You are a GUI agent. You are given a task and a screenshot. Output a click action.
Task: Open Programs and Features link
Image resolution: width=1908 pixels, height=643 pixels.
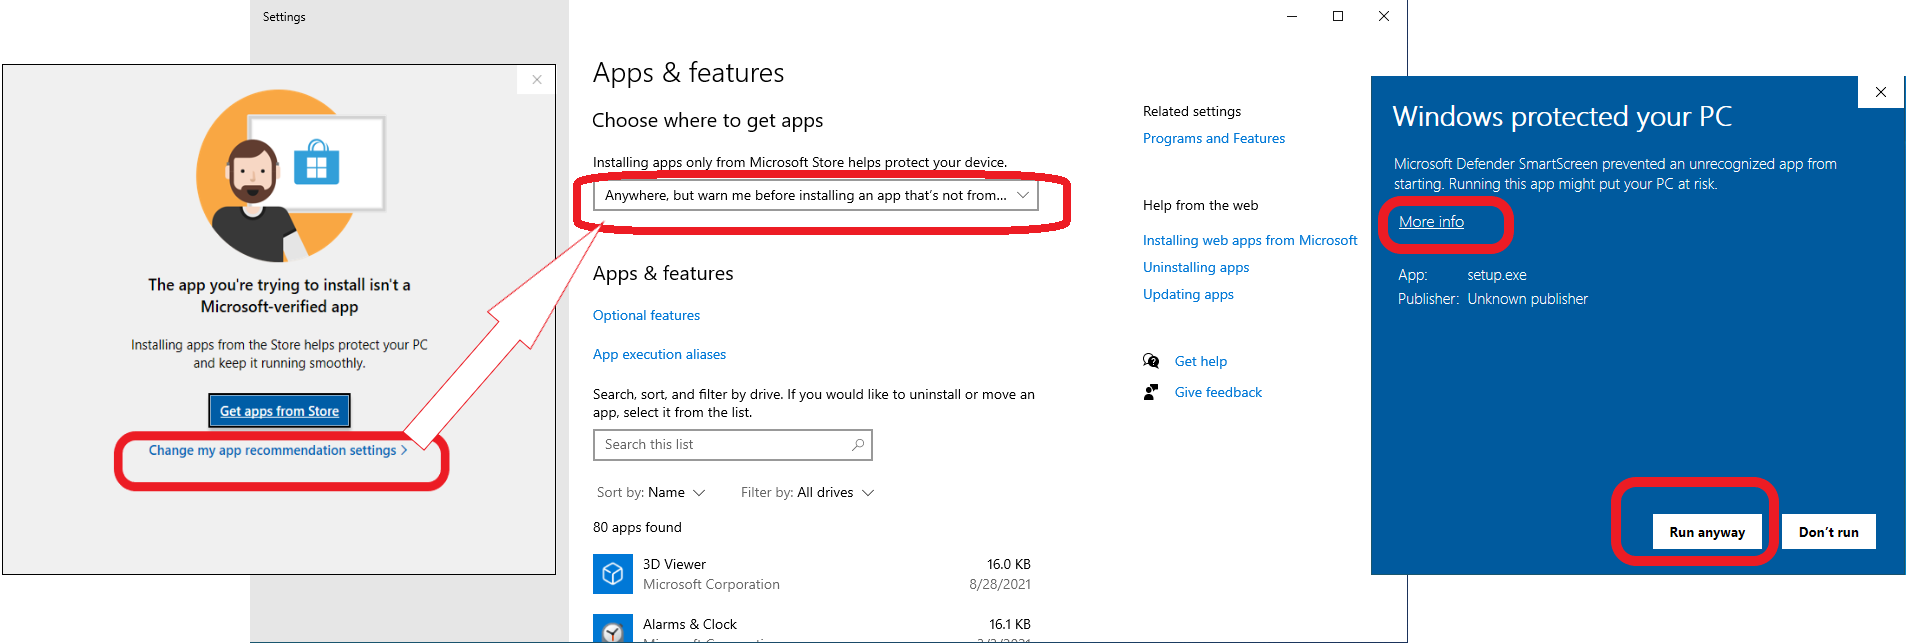1214,138
